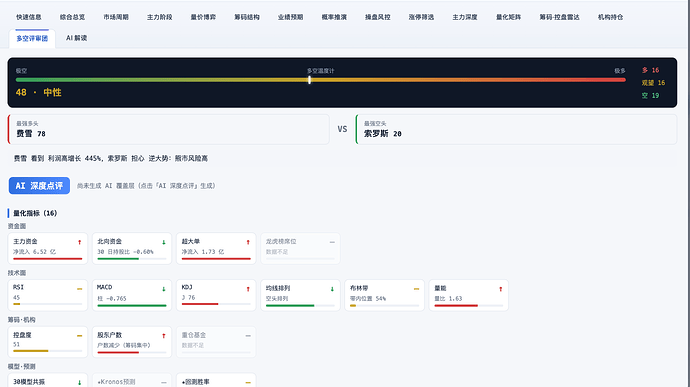Click the red up arrow on 主力资金
690x387 pixels.
[x=80, y=242]
